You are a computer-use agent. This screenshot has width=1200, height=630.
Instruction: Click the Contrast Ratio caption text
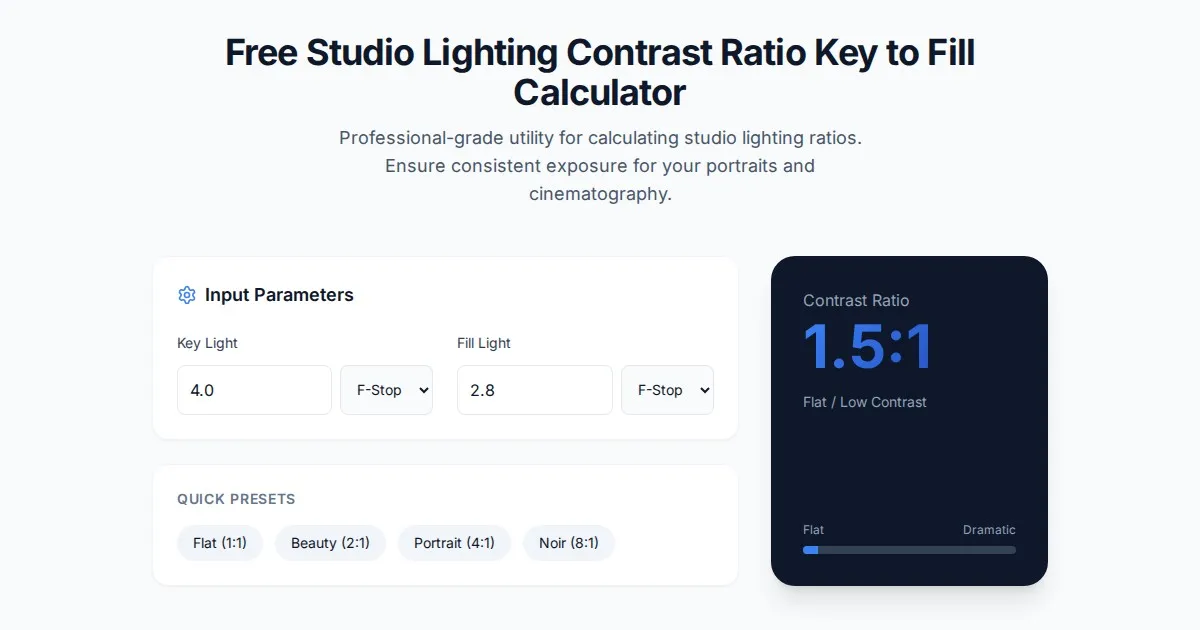856,300
